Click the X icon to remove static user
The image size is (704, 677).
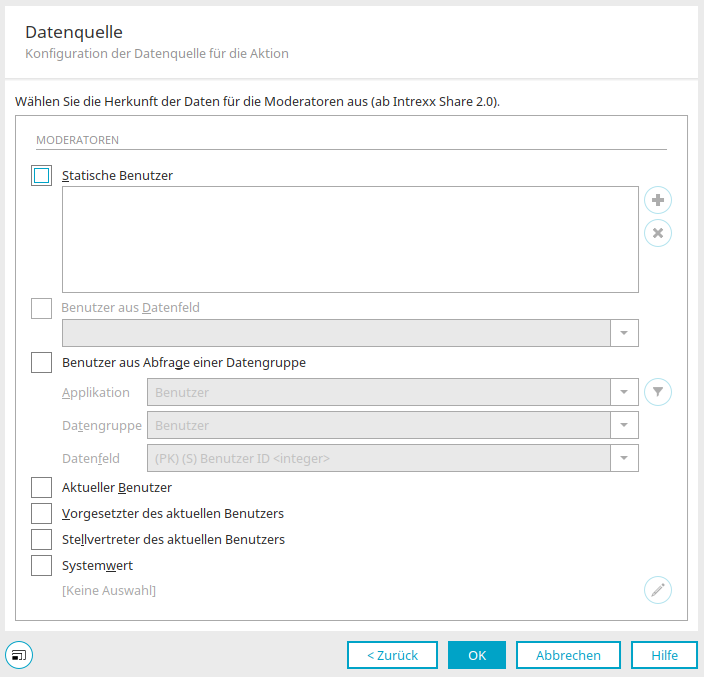[658, 233]
